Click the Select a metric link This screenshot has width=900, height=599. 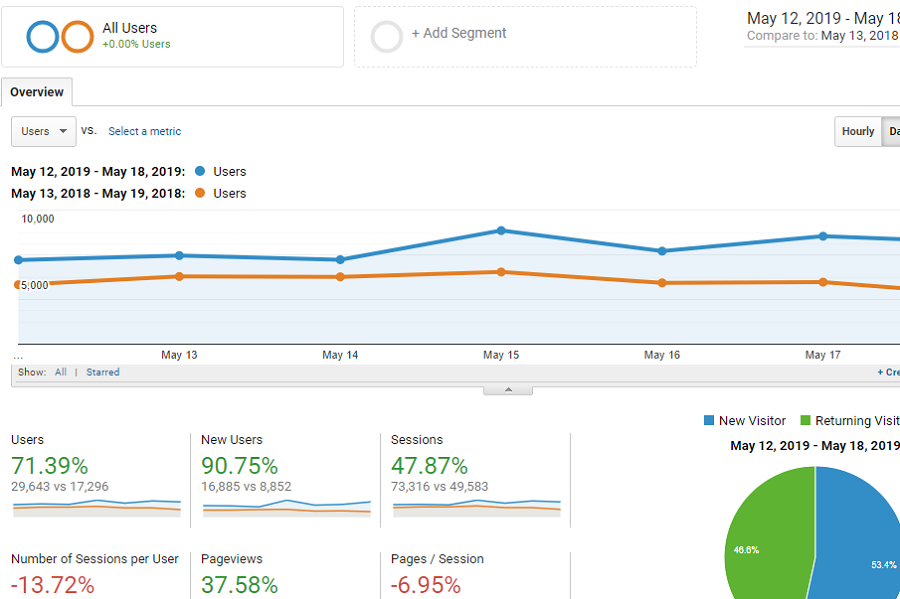pyautogui.click(x=145, y=131)
